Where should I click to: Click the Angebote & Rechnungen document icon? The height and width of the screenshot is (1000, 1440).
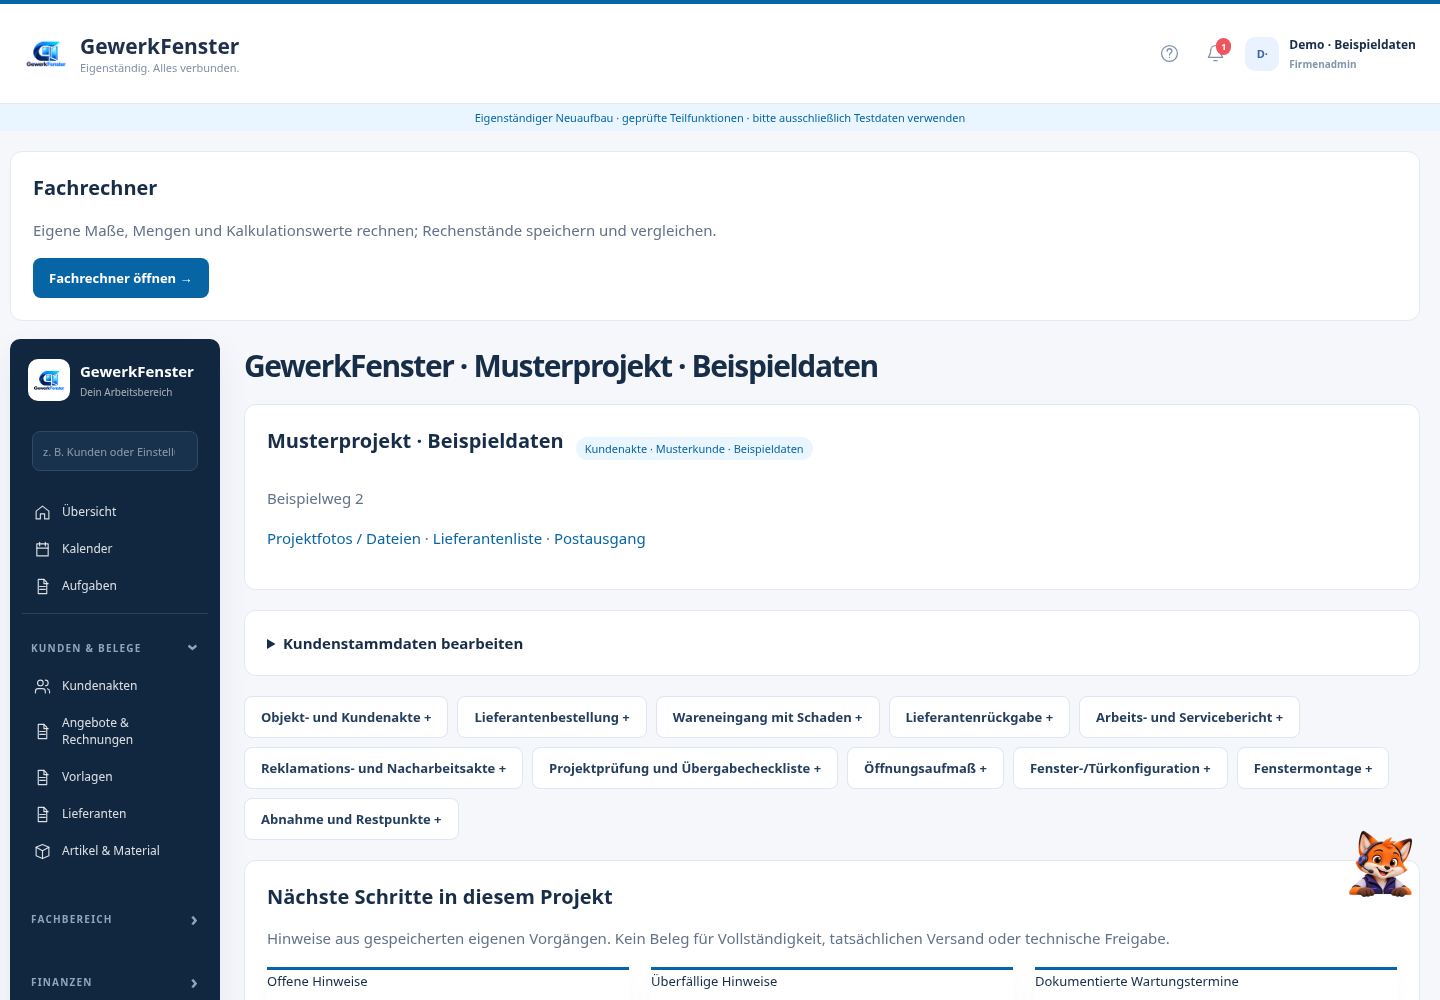pos(42,731)
